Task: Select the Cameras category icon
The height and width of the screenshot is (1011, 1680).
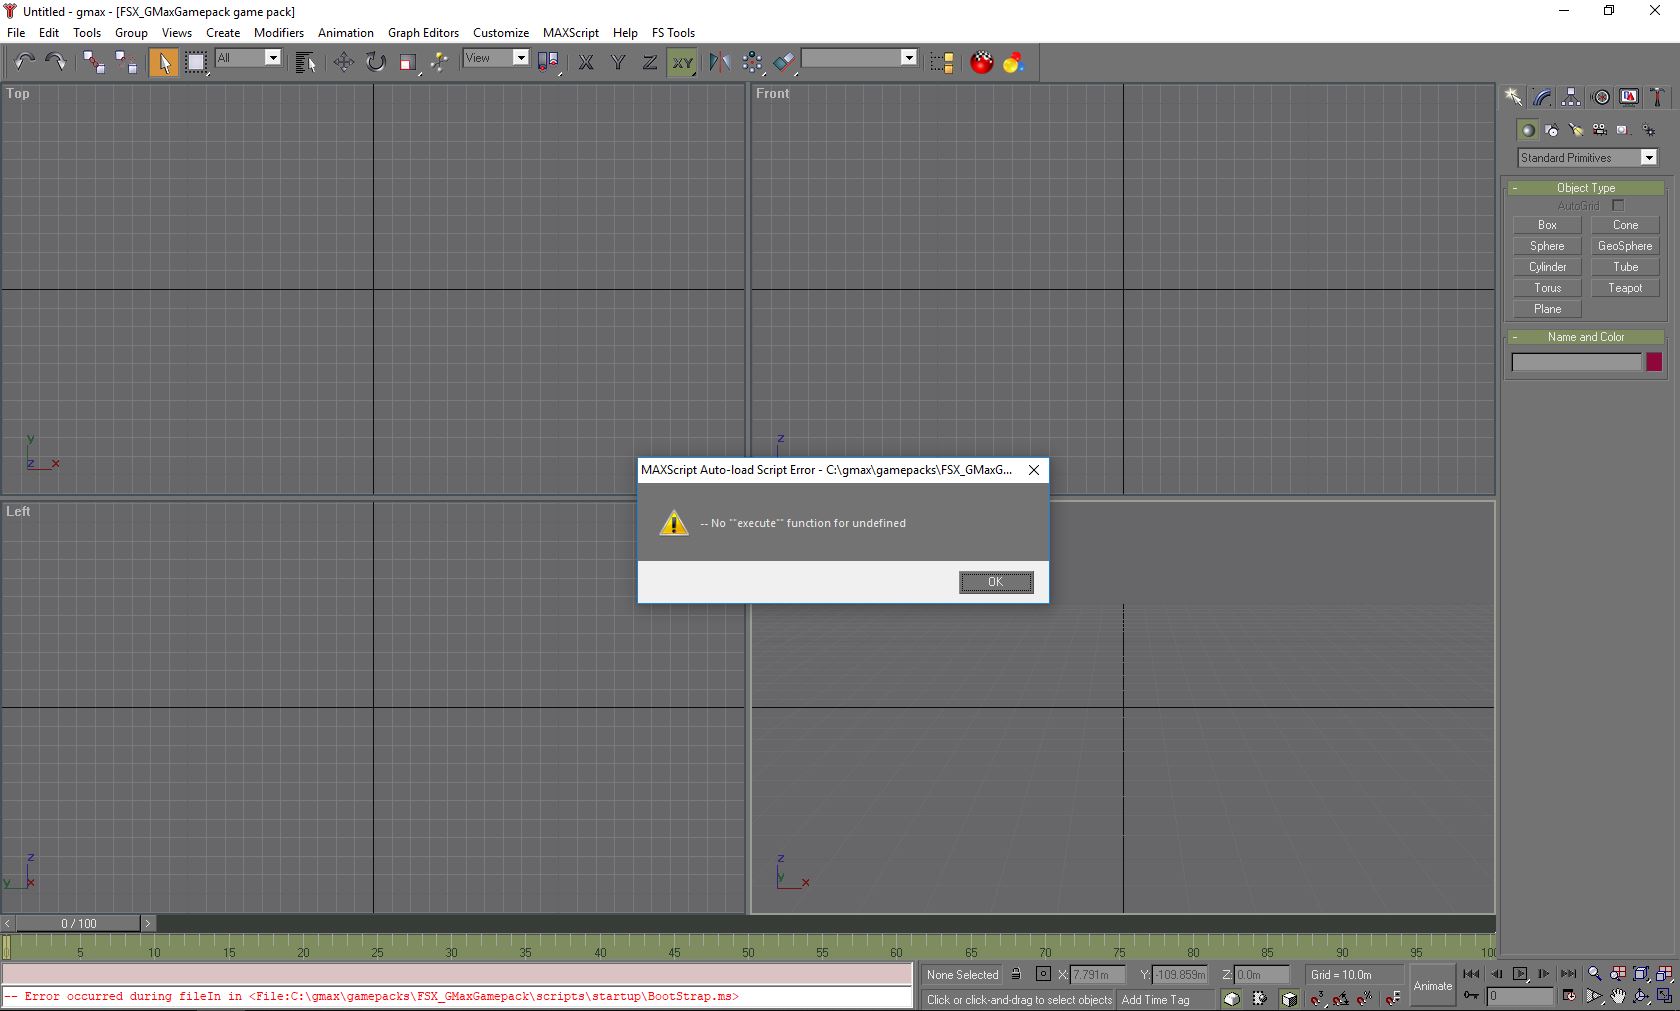Action: point(1599,130)
